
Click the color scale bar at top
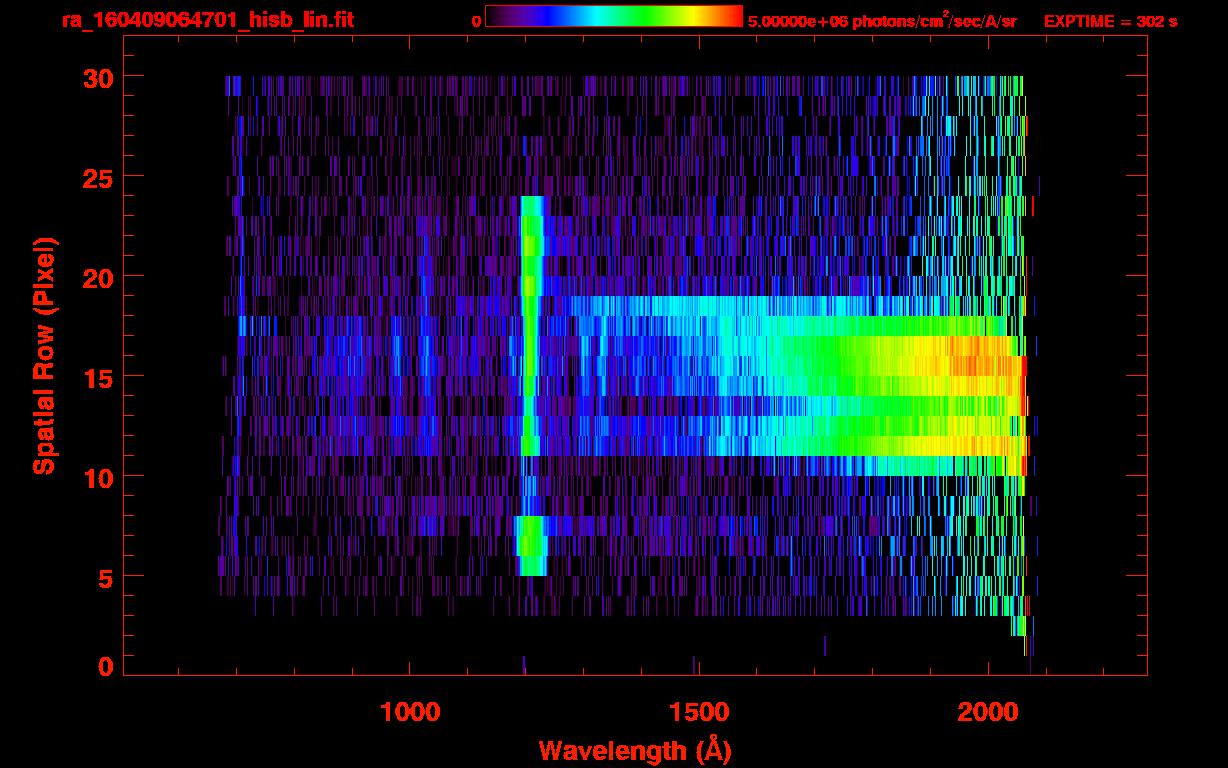pos(613,16)
